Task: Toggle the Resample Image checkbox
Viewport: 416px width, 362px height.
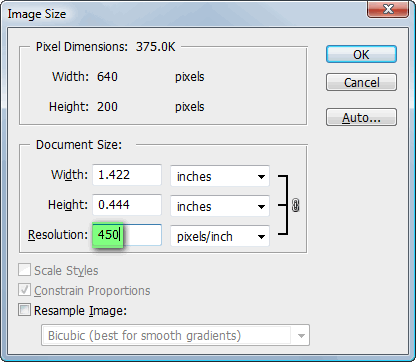Action: click(24, 310)
